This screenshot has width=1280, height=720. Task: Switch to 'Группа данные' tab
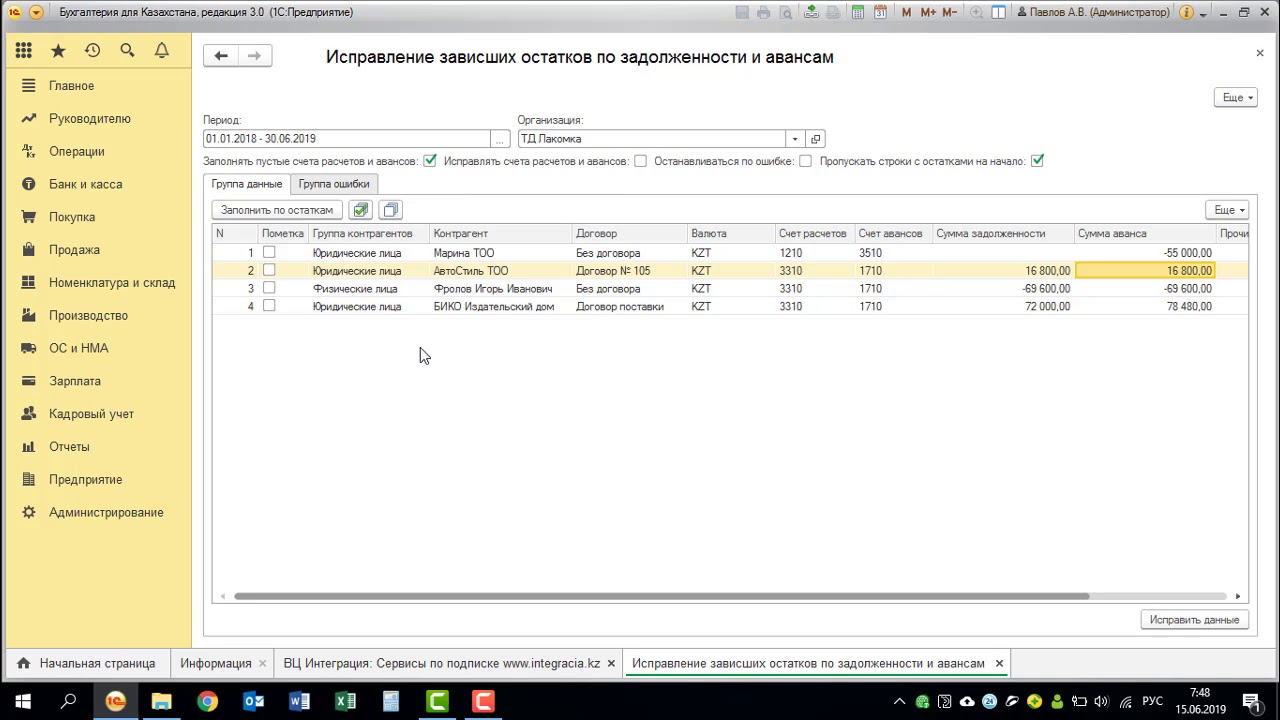click(x=246, y=184)
